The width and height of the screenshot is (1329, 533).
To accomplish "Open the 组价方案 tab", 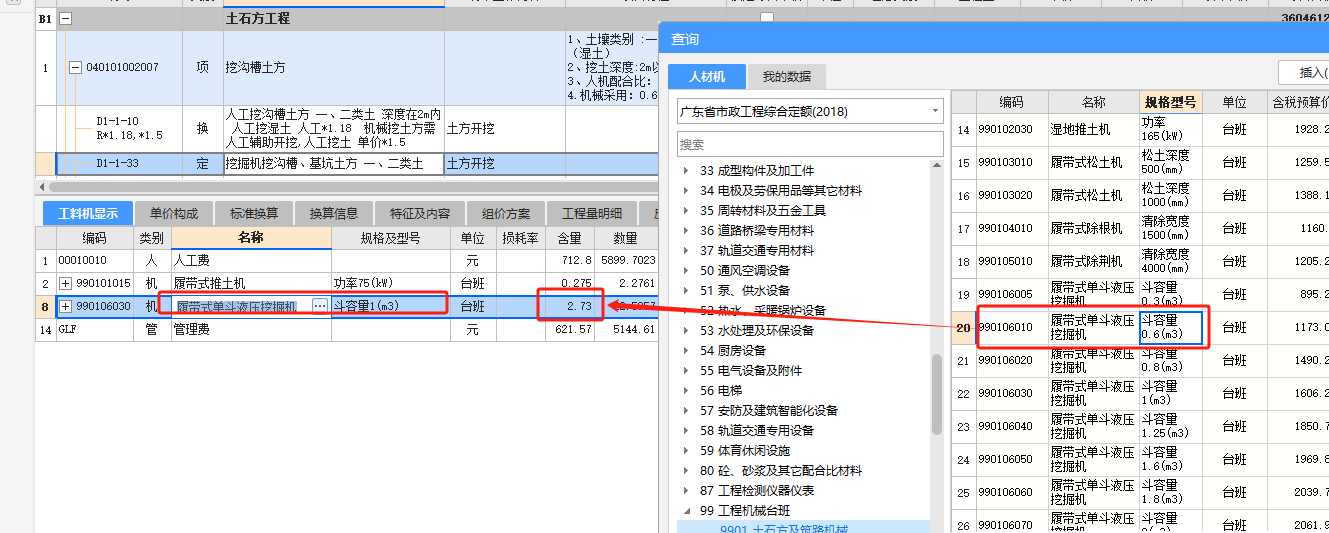I will tap(505, 213).
